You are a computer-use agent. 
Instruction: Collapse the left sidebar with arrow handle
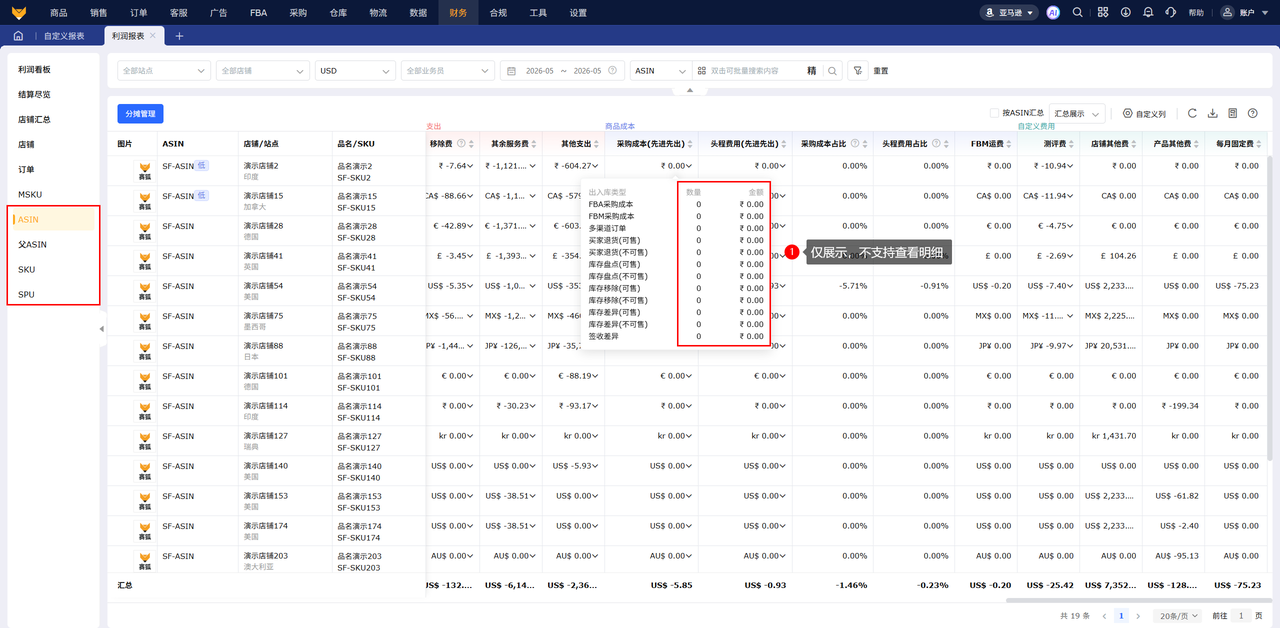click(101, 328)
